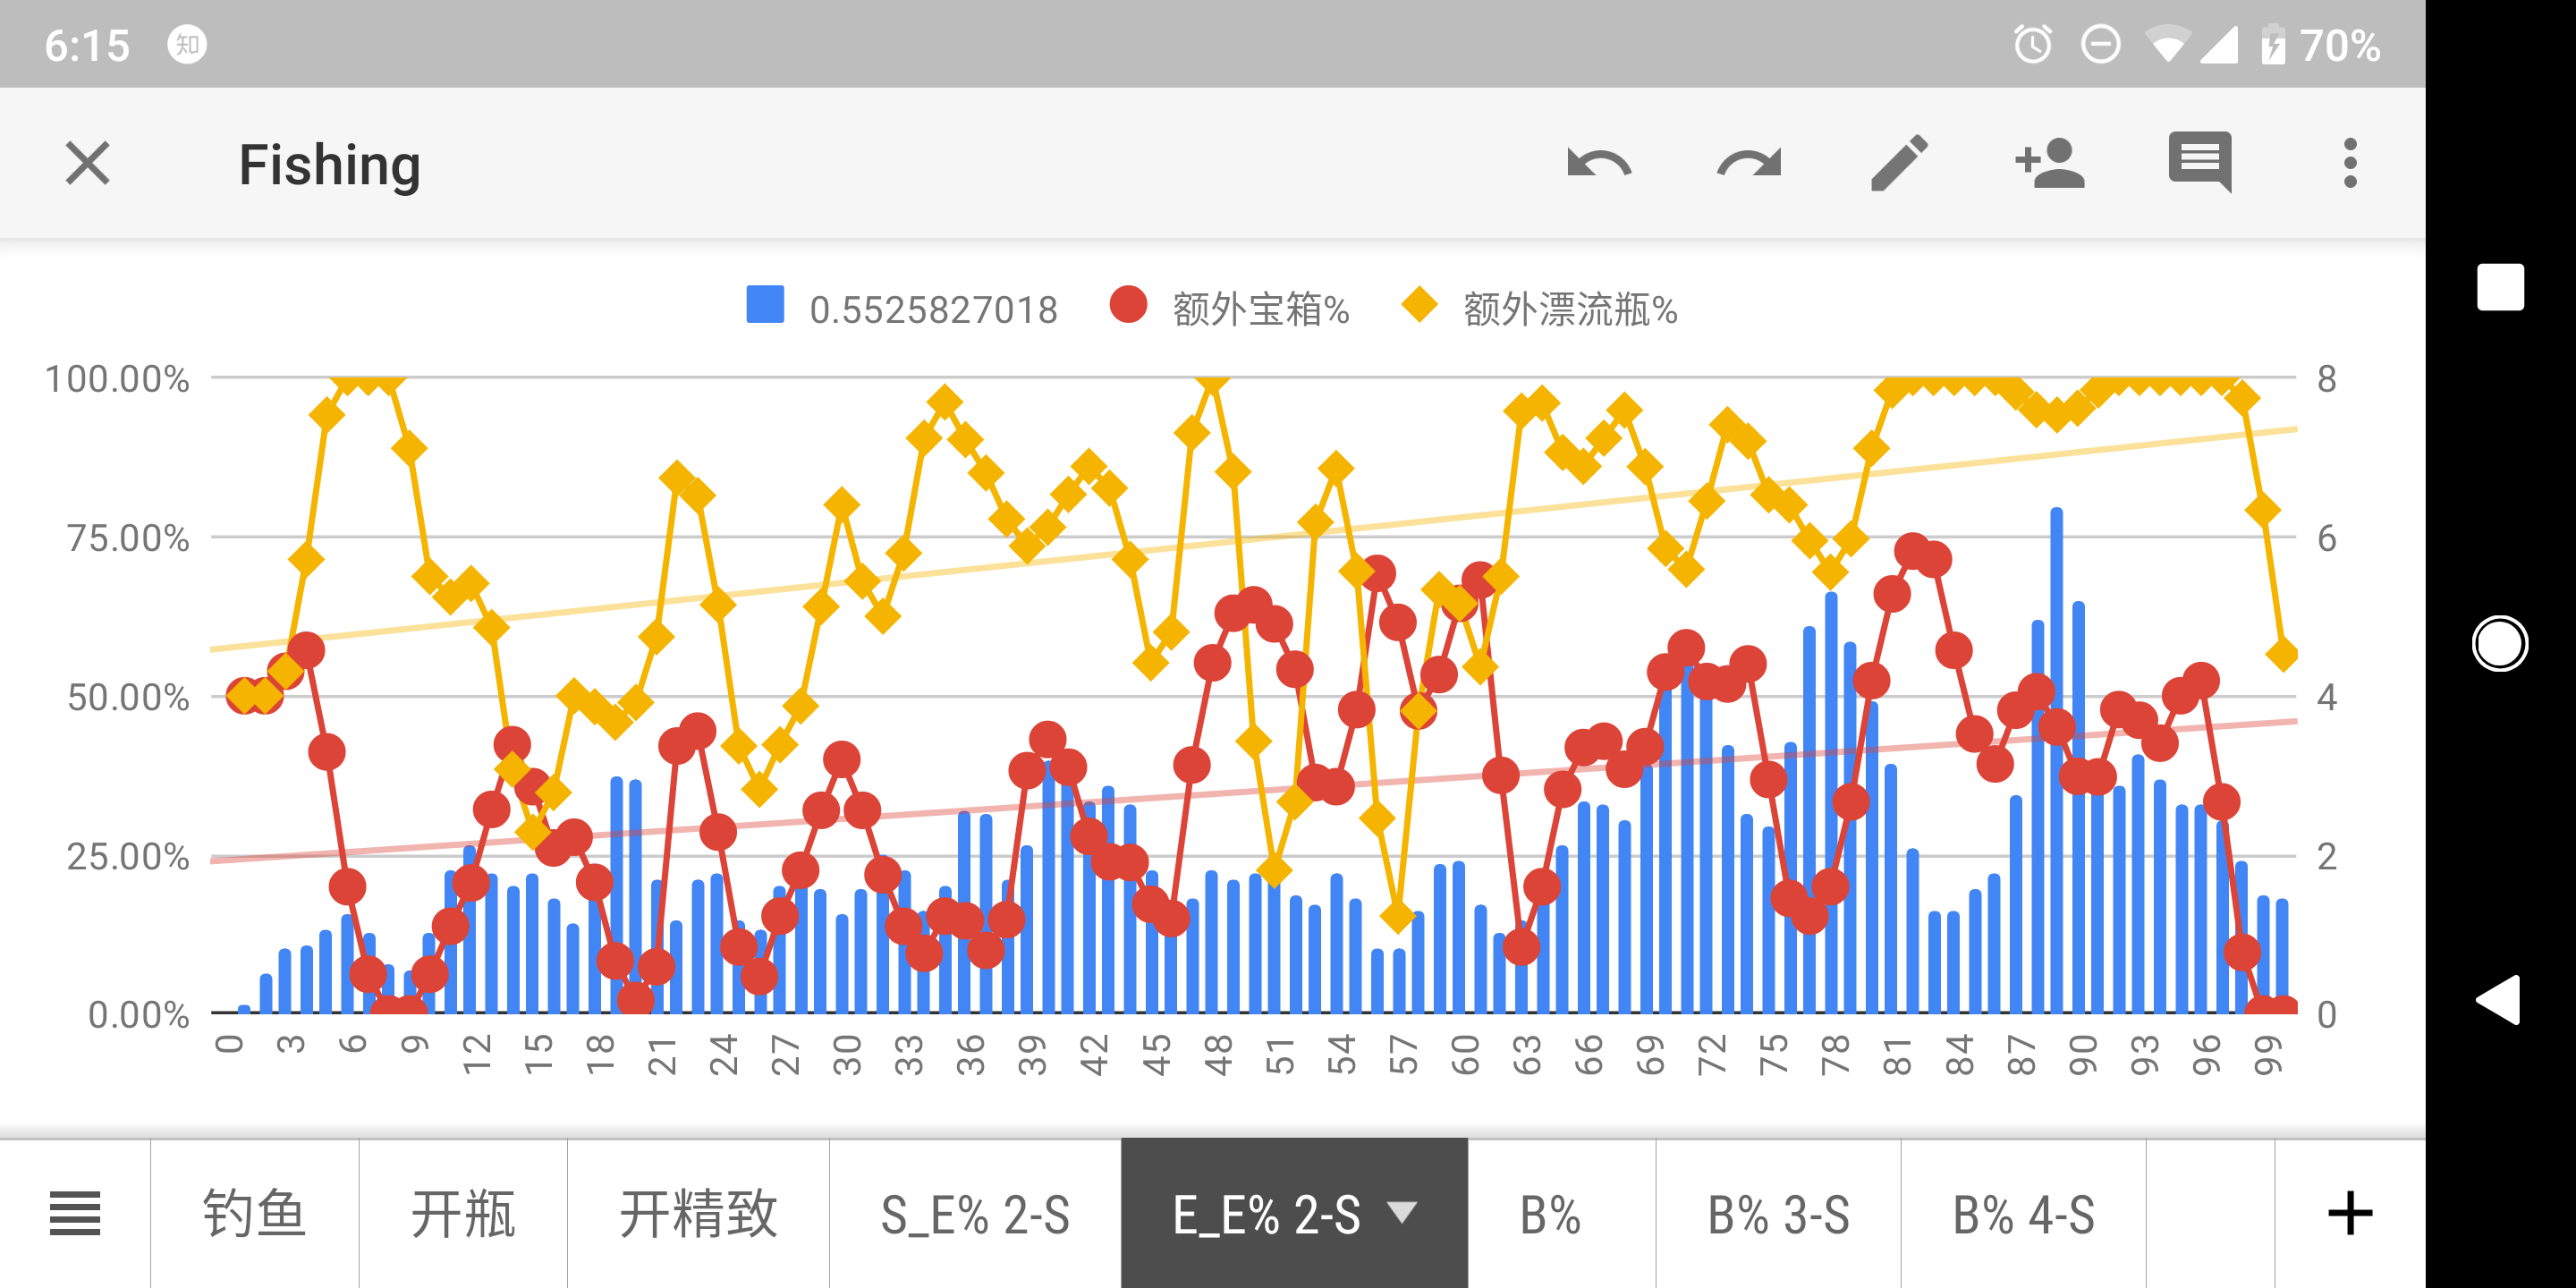Open the 开精致 sheet tab

tap(698, 1214)
